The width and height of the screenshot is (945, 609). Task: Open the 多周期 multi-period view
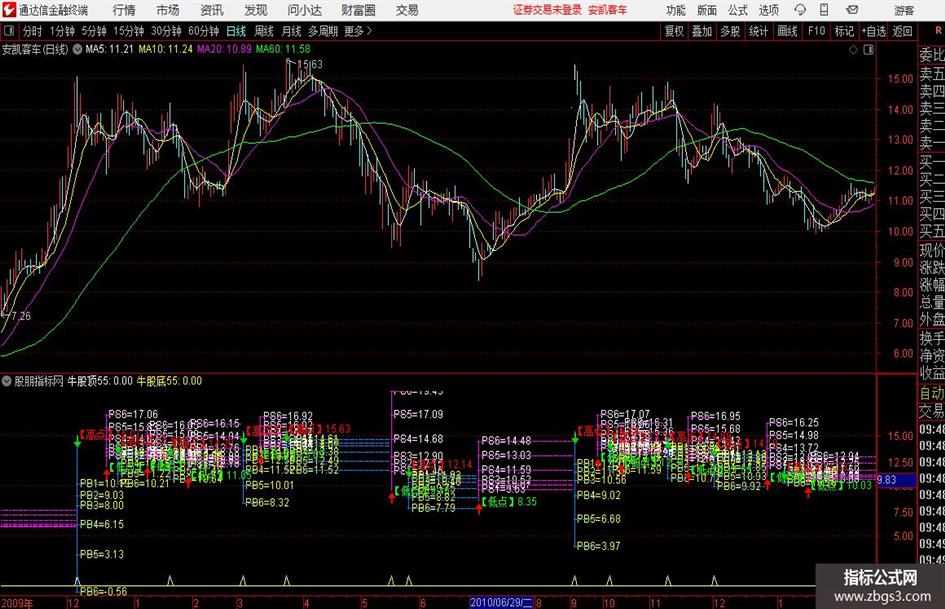tap(323, 31)
